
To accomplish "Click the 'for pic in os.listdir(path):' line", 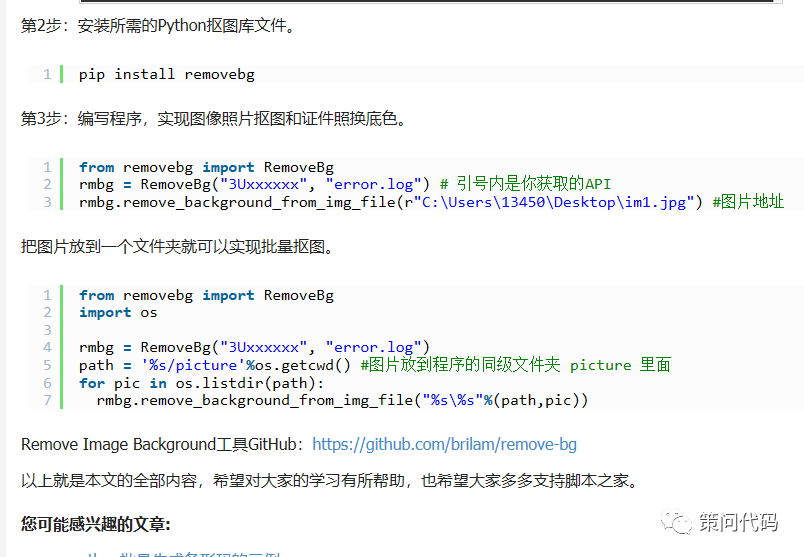I will pos(202,383).
